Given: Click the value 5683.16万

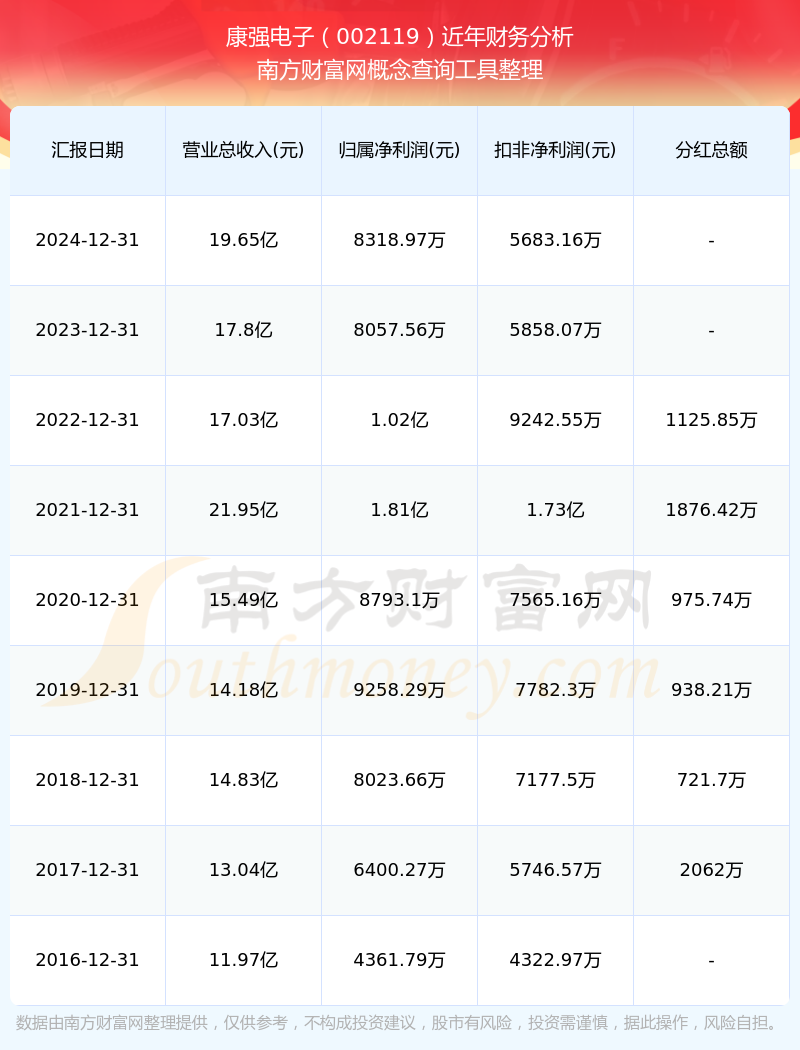Looking at the screenshot, I should pos(556,240).
